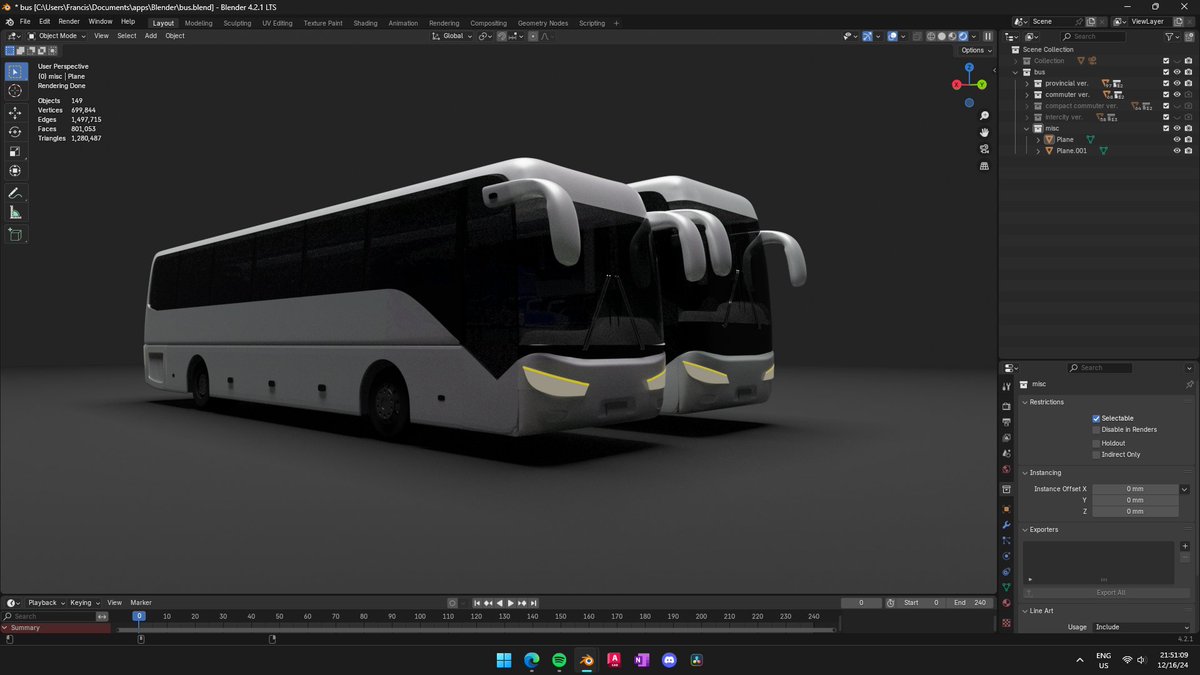Hide Plane.001 in viewport via eye
Viewport: 1200px width, 675px height.
click(x=1177, y=150)
